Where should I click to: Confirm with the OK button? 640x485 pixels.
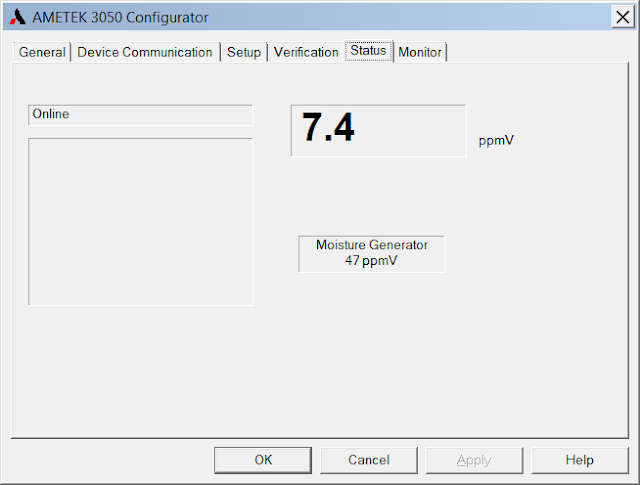pyautogui.click(x=263, y=460)
